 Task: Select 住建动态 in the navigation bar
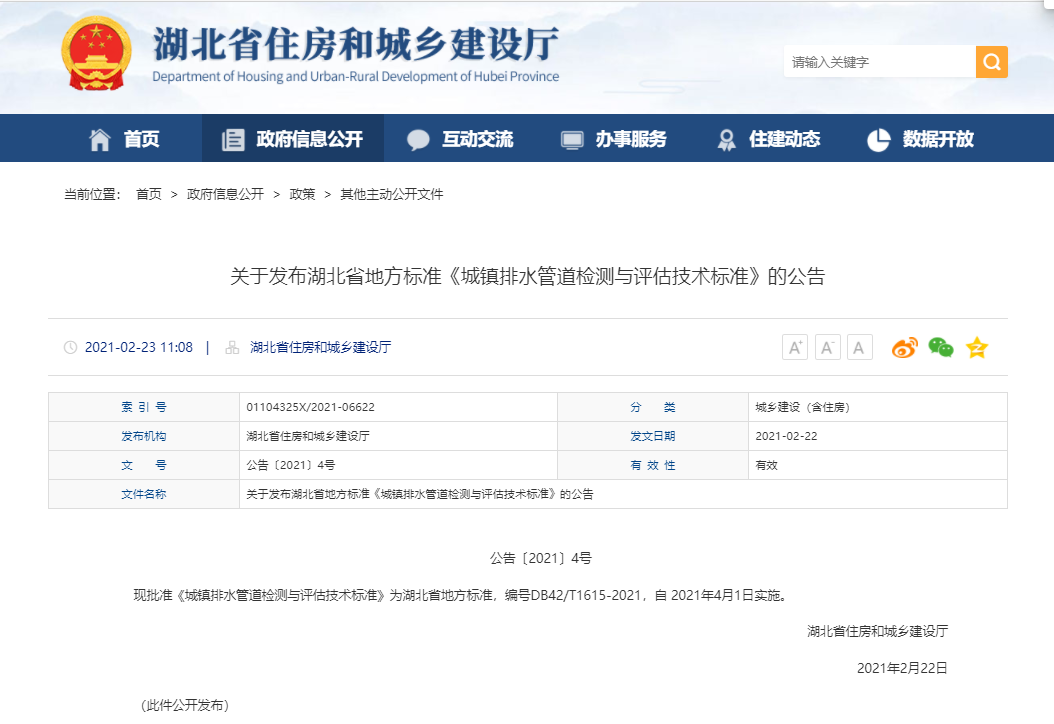pyautogui.click(x=768, y=139)
